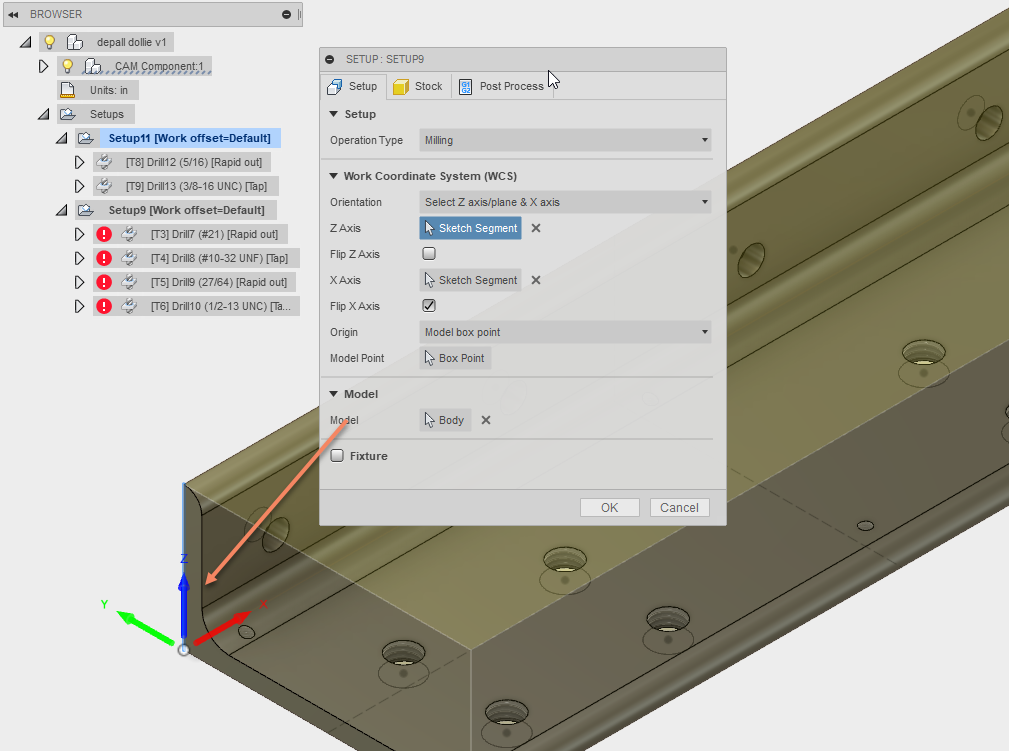
Task: Cancel the SETUP9 dialog
Action: [679, 507]
